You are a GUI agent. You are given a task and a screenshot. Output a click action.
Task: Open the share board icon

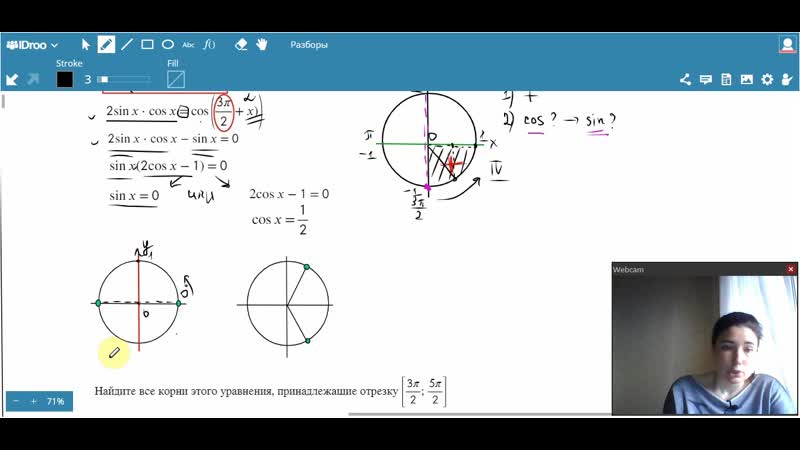(x=685, y=79)
